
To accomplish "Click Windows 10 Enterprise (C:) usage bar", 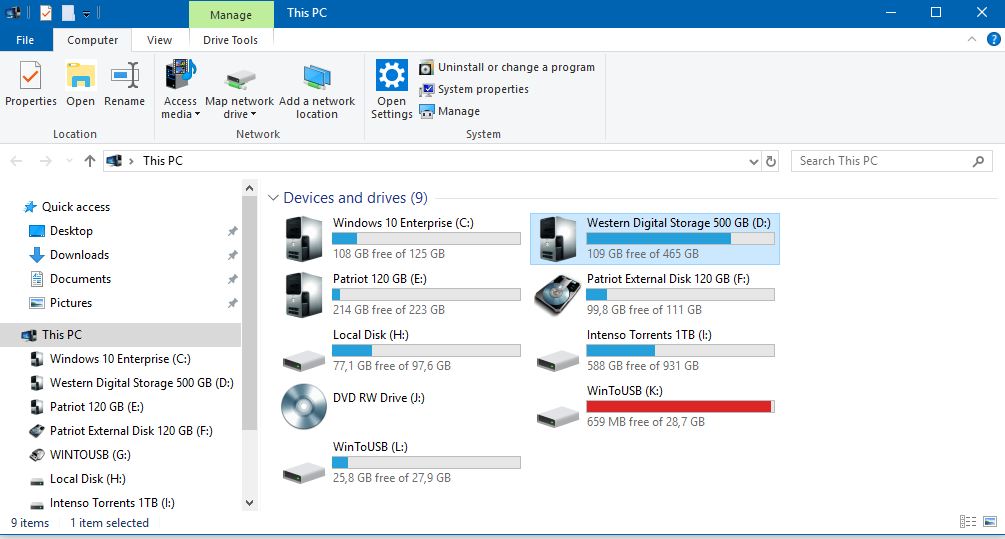I will coord(426,238).
